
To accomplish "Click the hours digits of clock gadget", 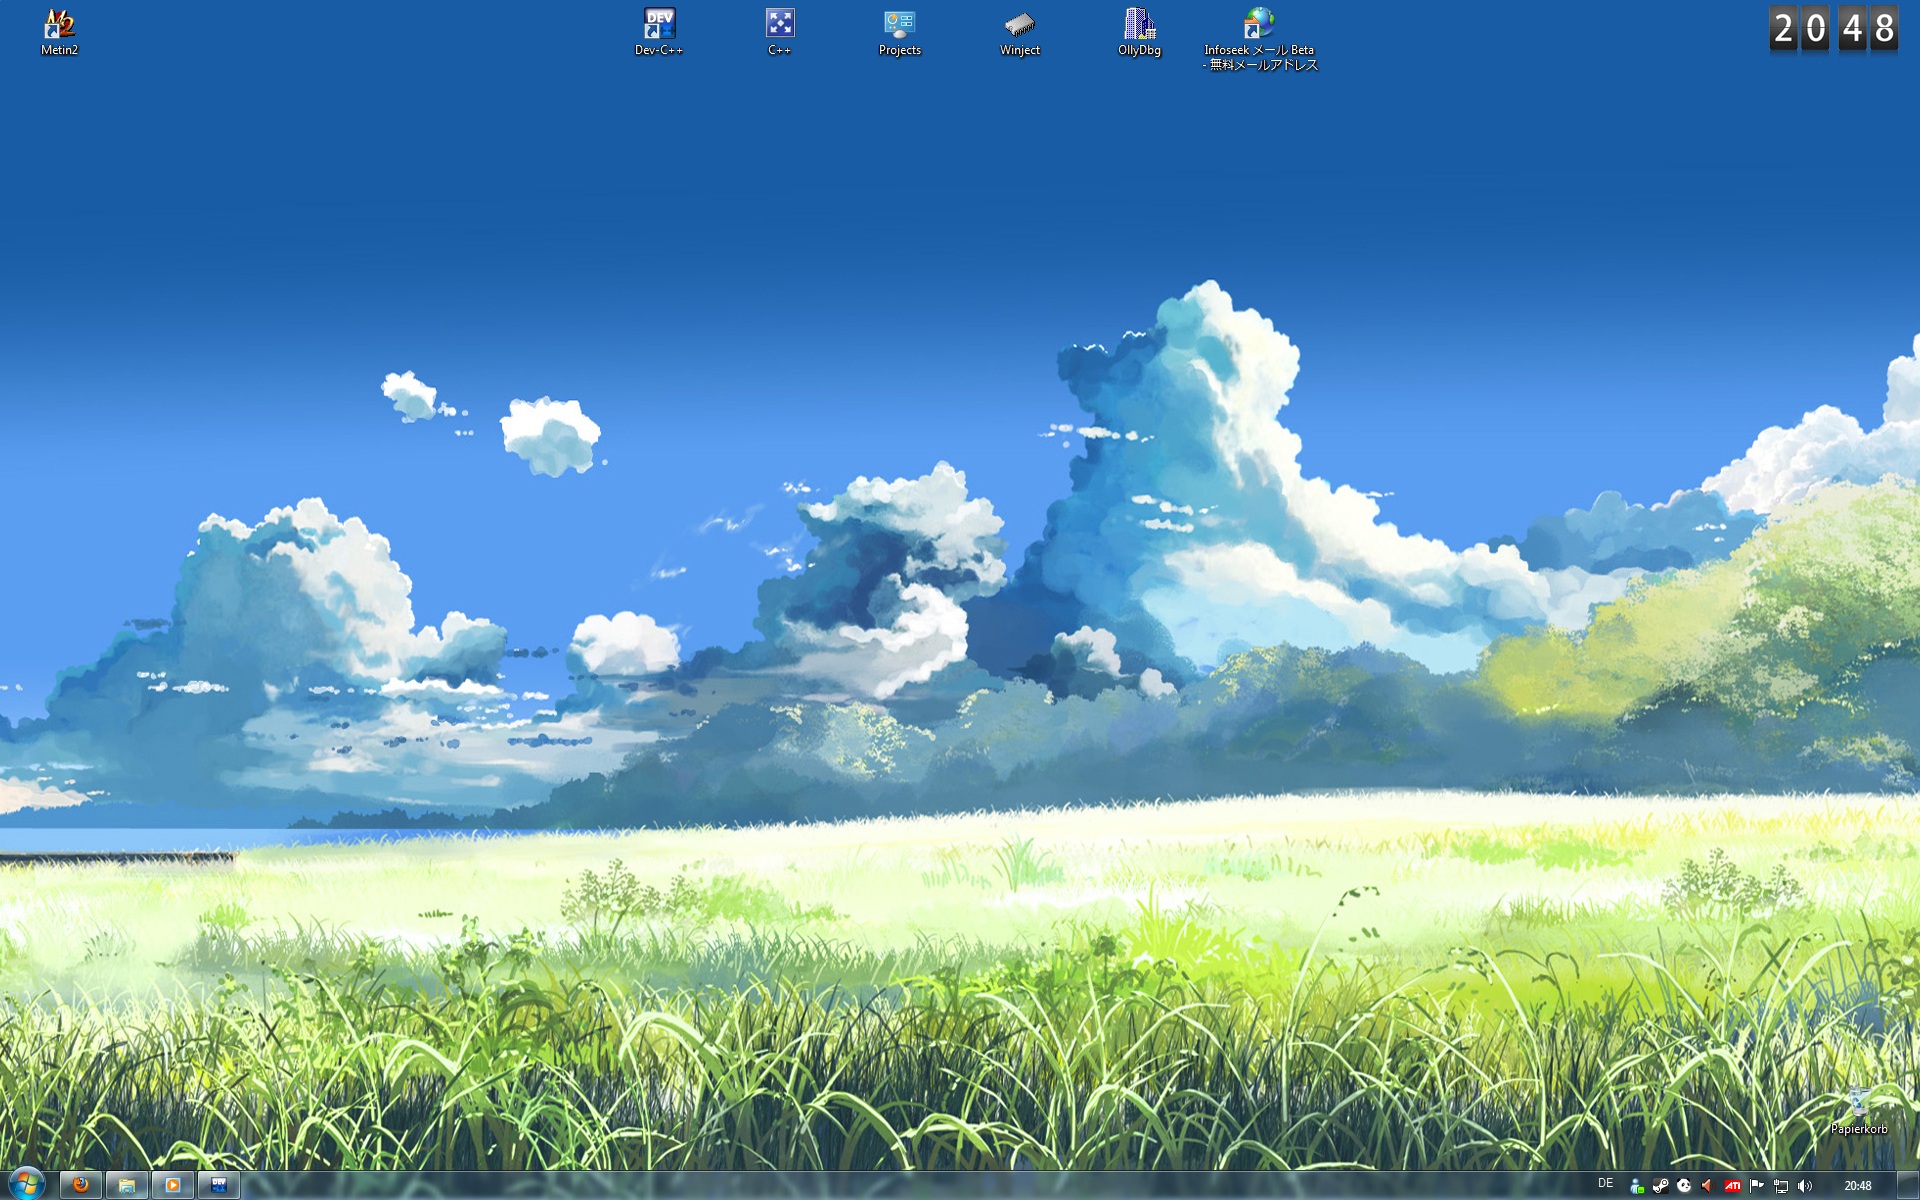I will 1799,29.
